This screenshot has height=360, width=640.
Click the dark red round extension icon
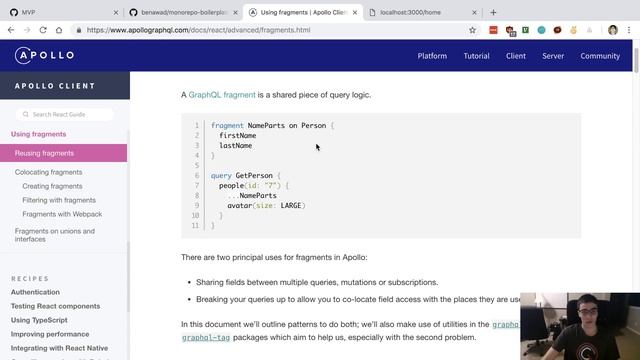[557, 30]
